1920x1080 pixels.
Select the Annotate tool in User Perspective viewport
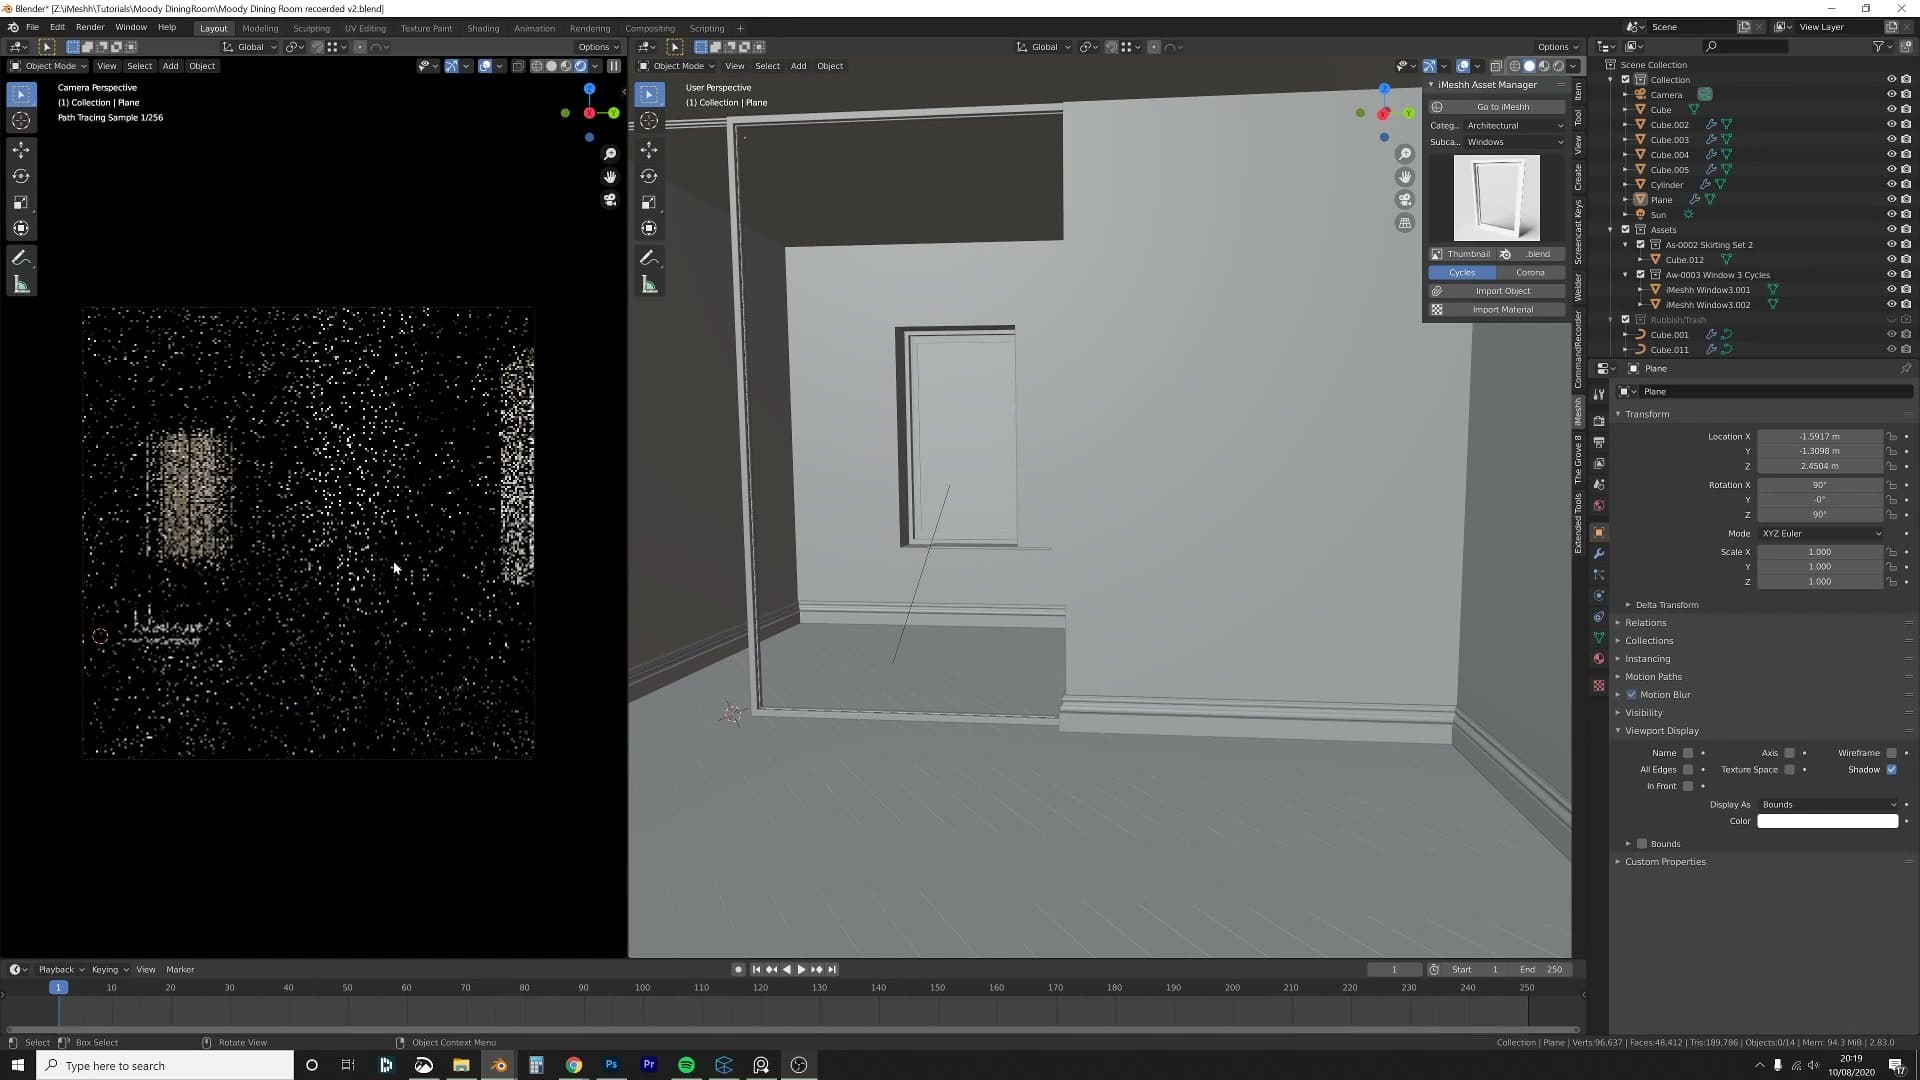tap(649, 258)
